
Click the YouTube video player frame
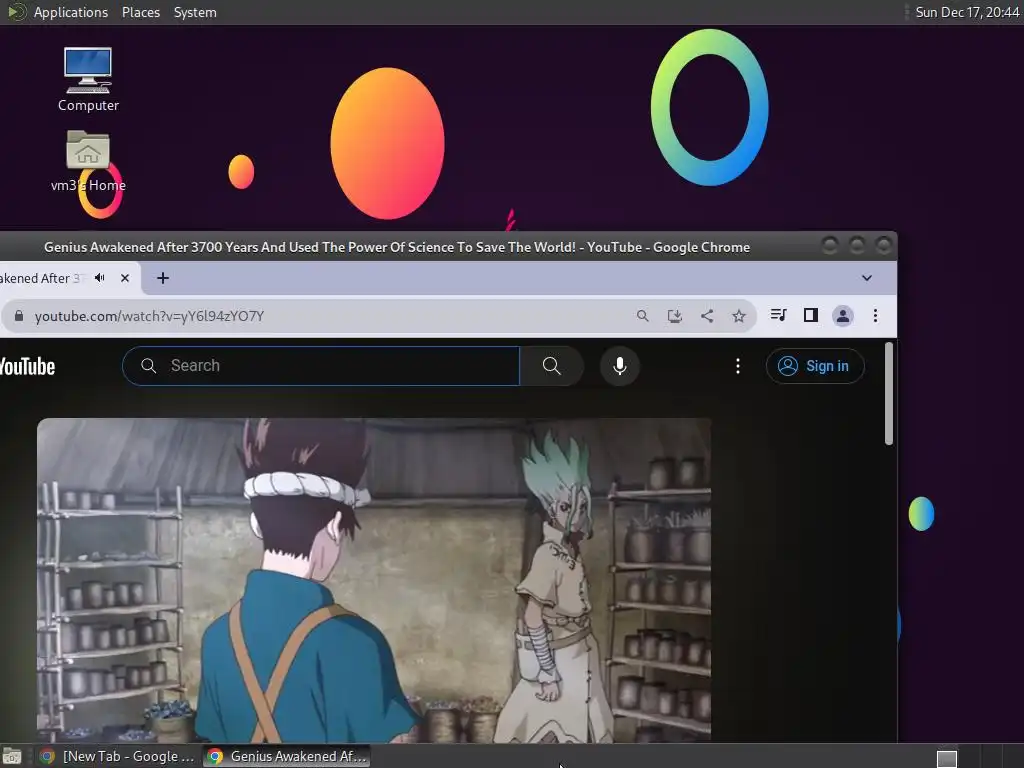pyautogui.click(x=374, y=580)
